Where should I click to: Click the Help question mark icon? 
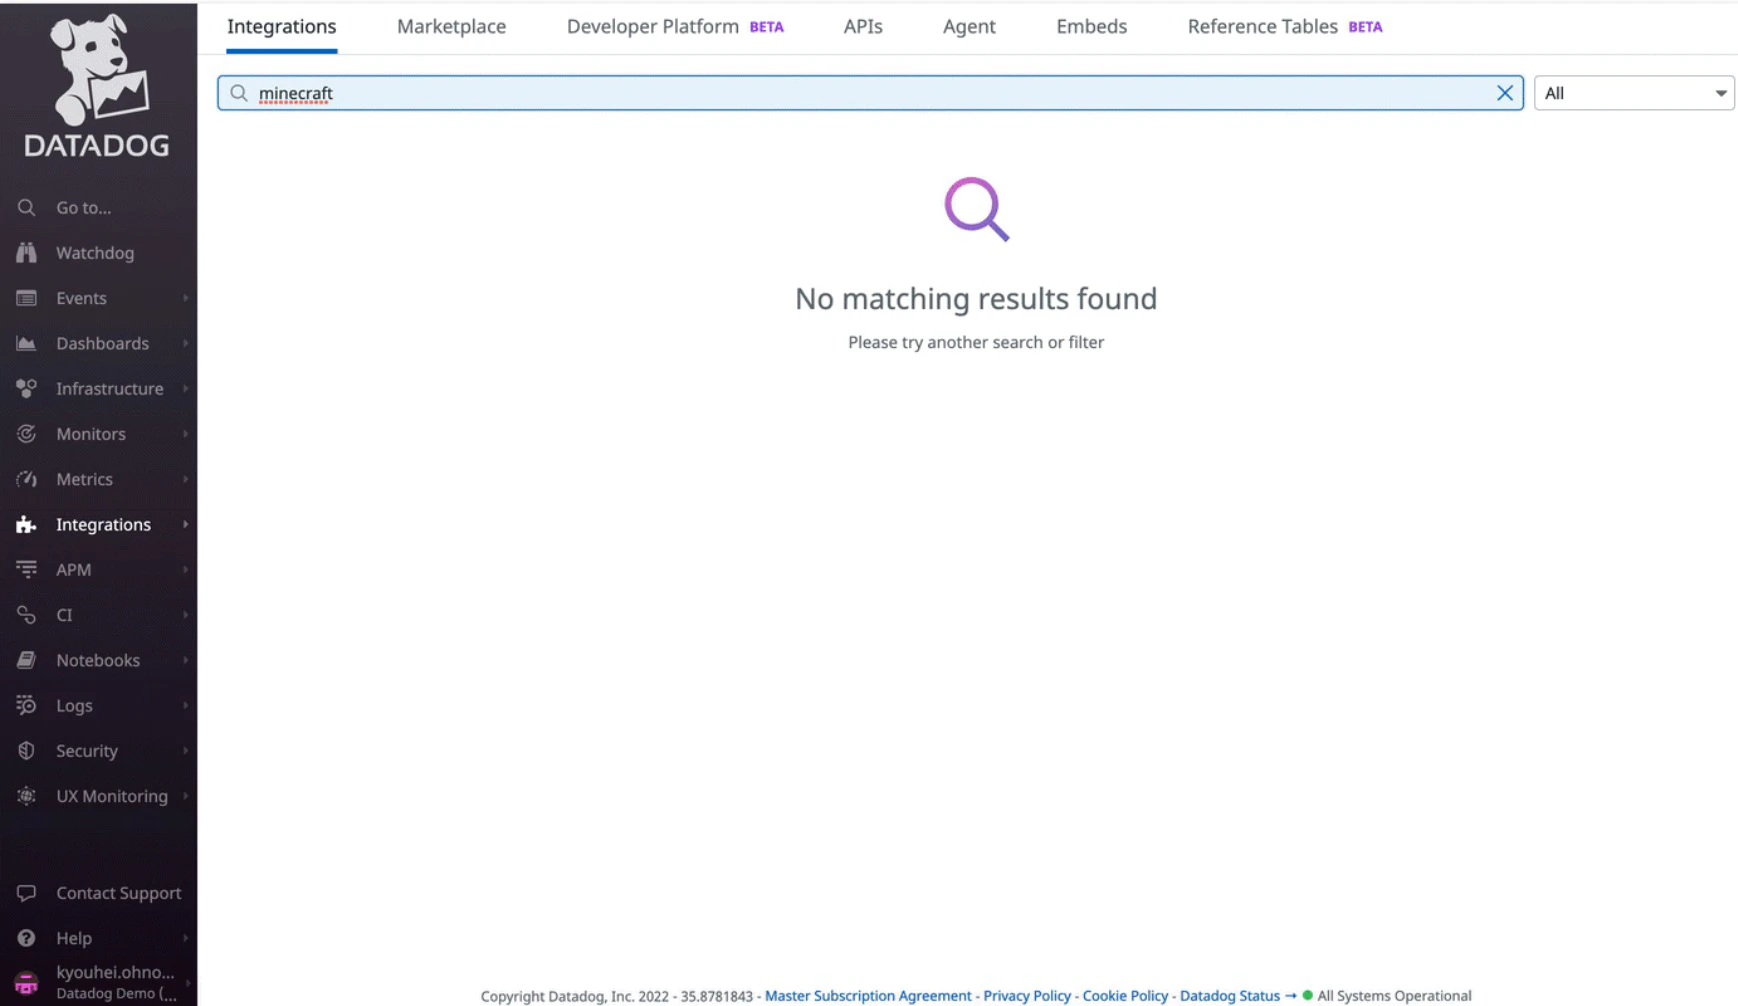coord(26,938)
